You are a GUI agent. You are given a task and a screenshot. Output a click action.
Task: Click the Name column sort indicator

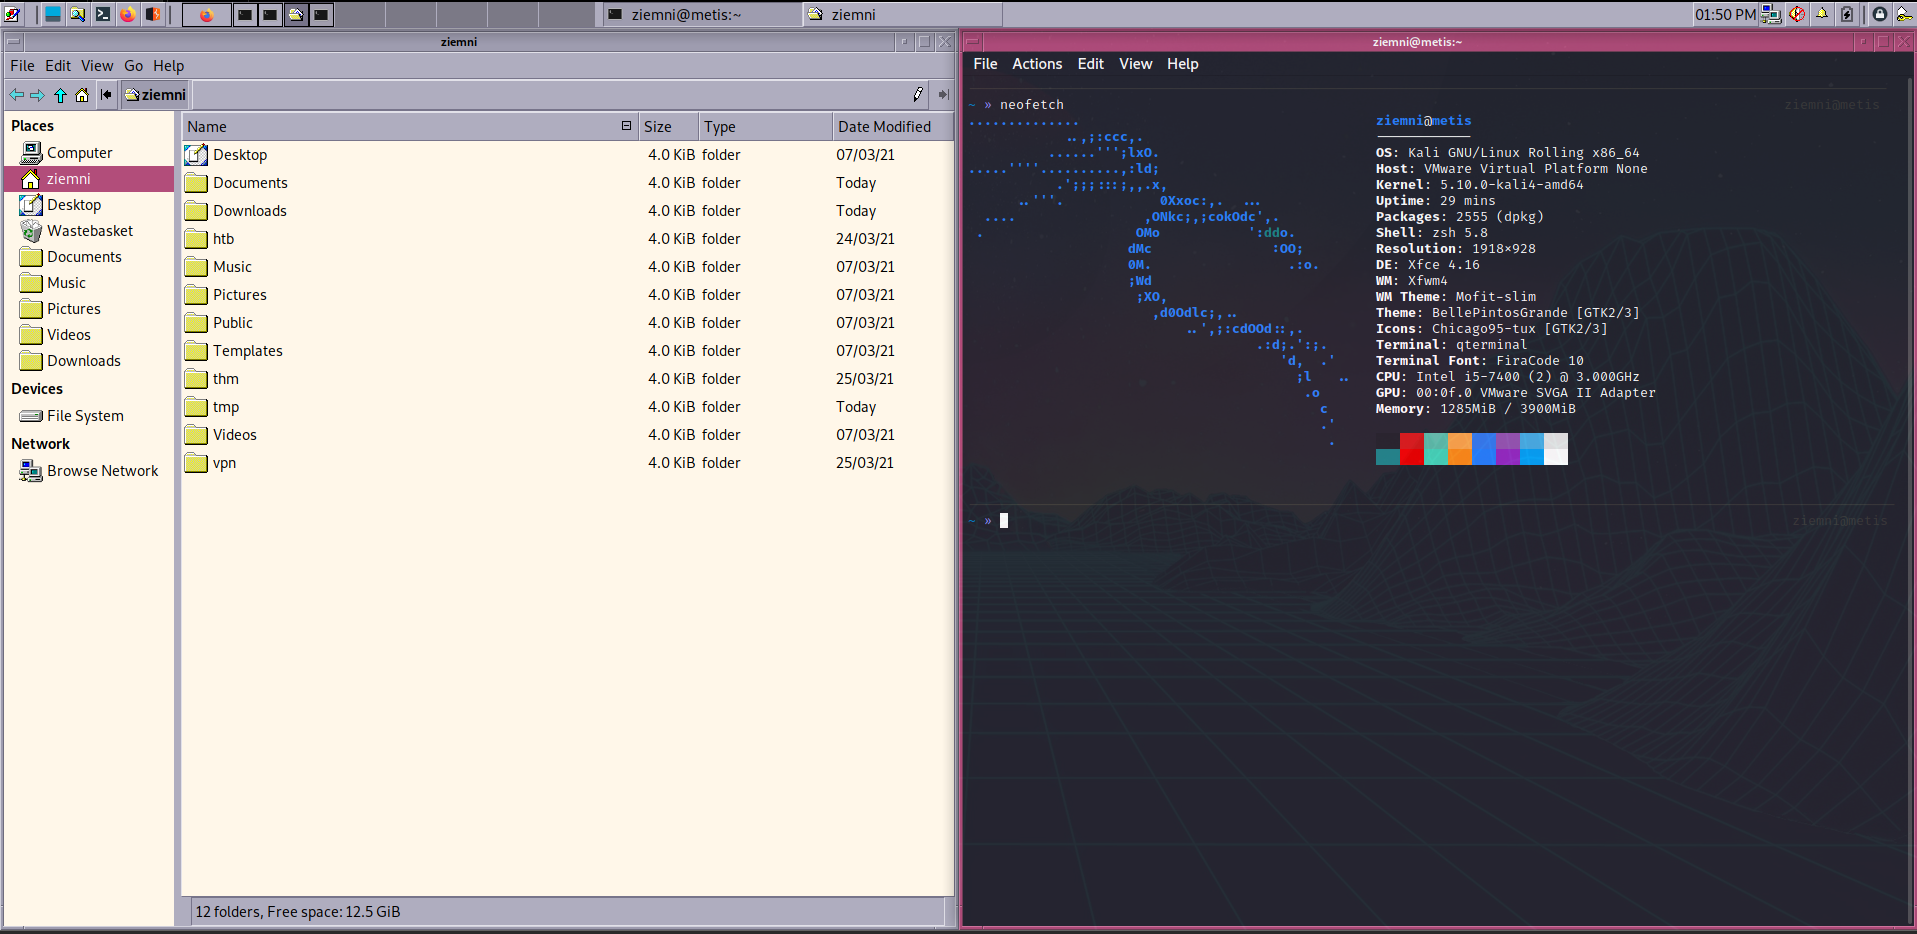click(626, 126)
